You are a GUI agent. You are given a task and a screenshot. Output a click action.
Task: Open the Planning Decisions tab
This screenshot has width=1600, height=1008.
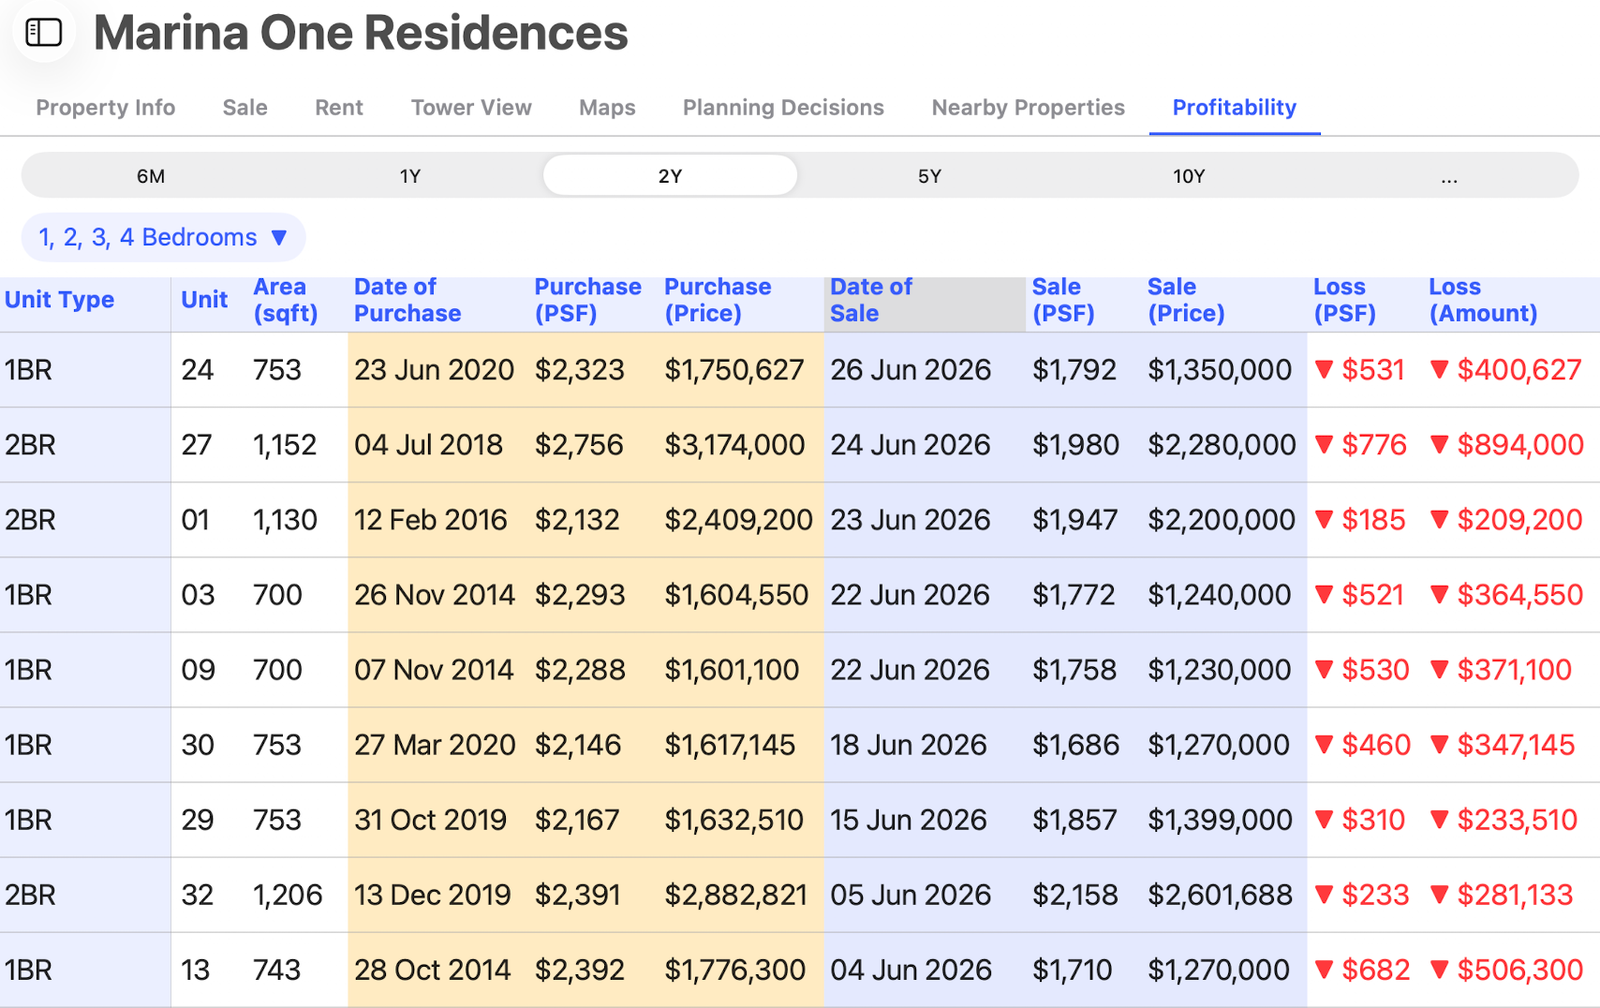783,107
